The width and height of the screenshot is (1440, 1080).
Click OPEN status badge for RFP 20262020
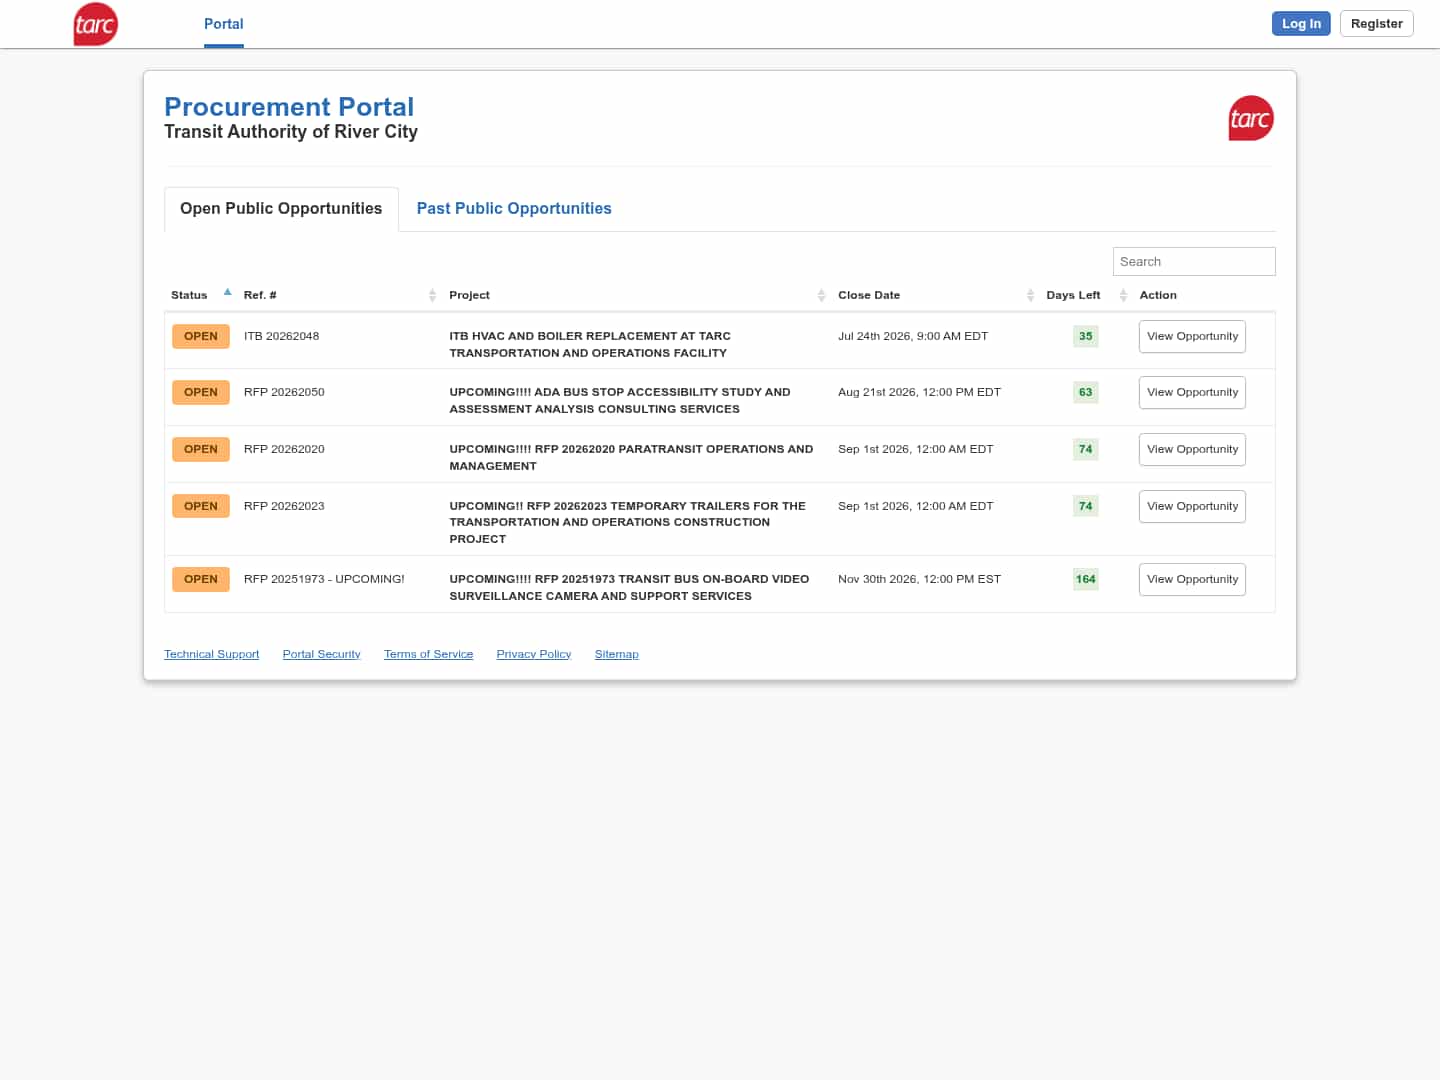(201, 450)
